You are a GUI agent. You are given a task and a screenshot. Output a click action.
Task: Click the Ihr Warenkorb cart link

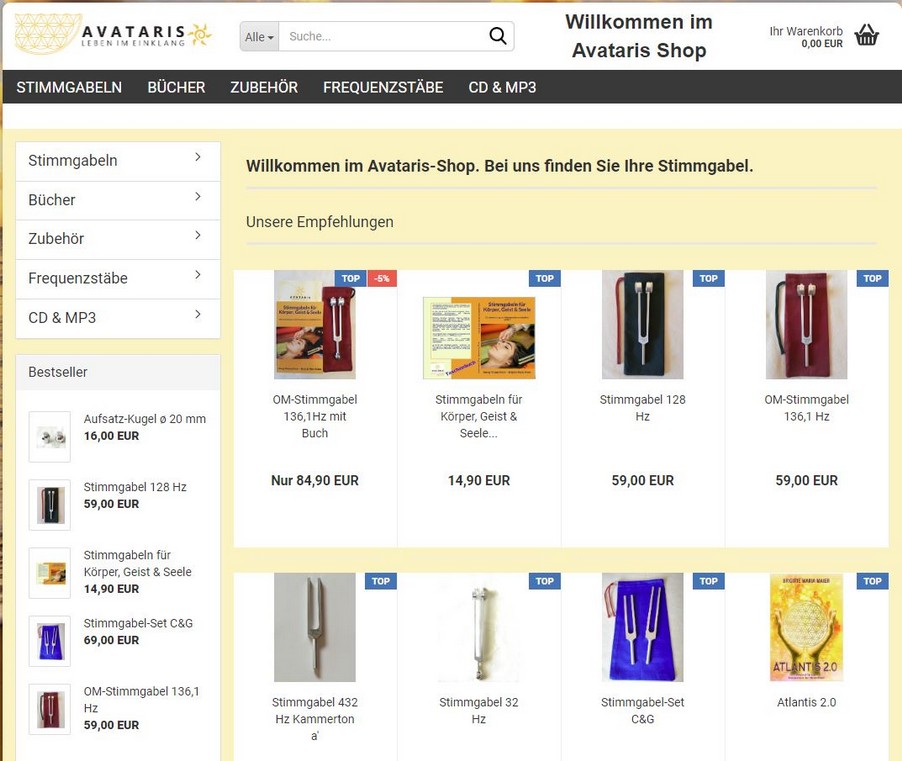pyautogui.click(x=806, y=37)
